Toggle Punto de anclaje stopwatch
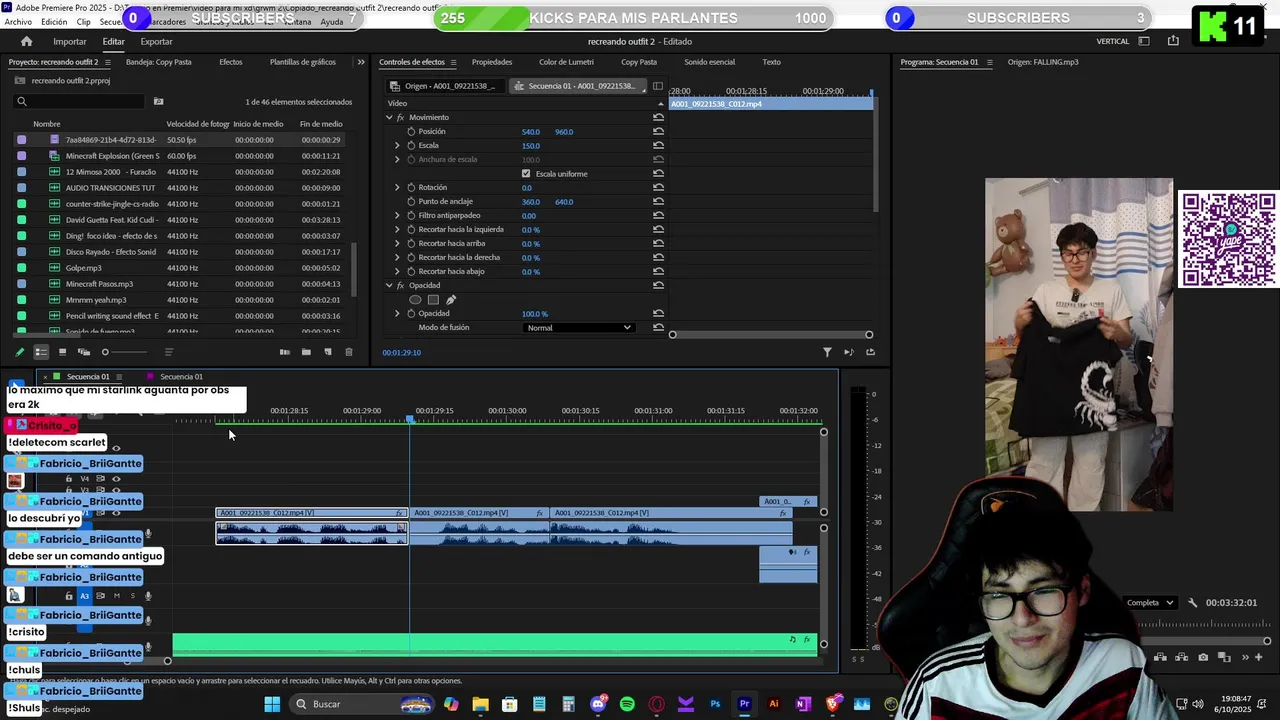The image size is (1280, 720). click(411, 201)
